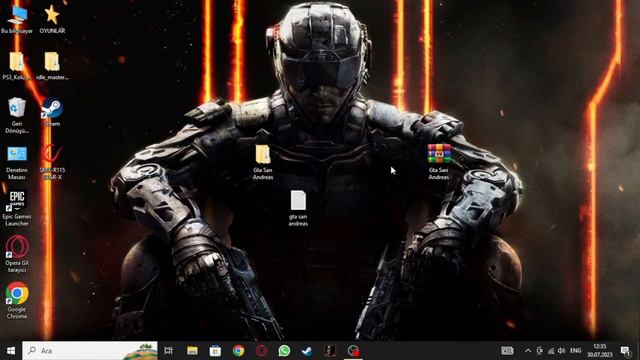Select the Opera GX tarayıcı shortcut

pyautogui.click(x=17, y=254)
